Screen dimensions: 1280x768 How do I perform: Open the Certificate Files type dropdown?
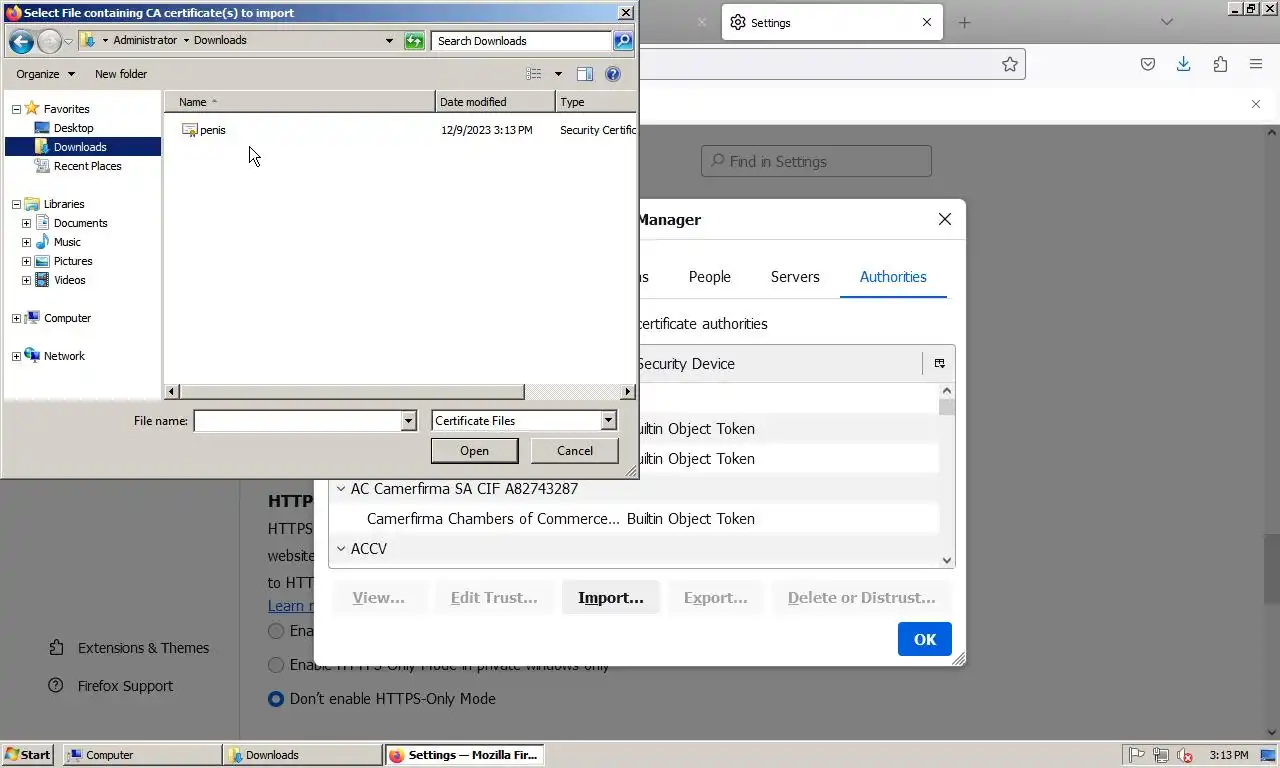pyautogui.click(x=608, y=421)
